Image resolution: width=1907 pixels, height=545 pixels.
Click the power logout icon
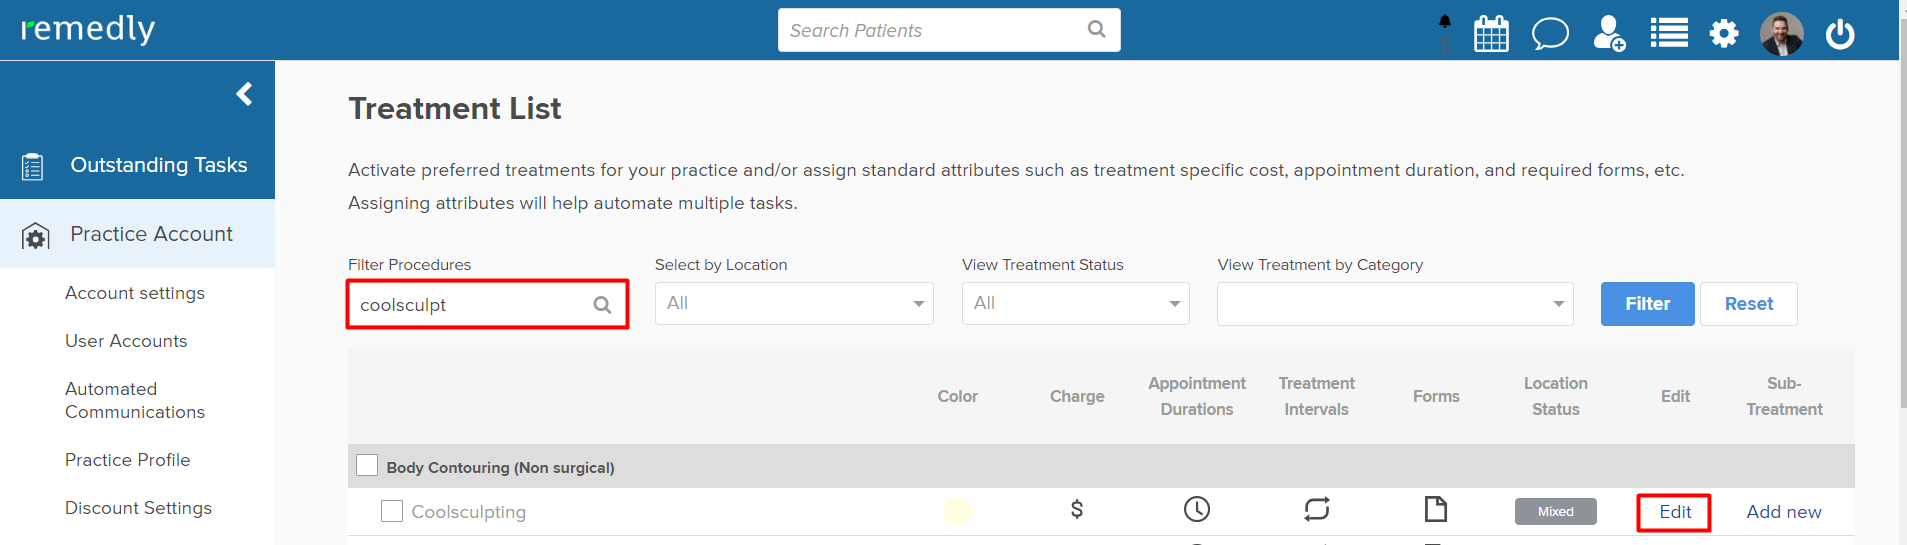(x=1839, y=34)
